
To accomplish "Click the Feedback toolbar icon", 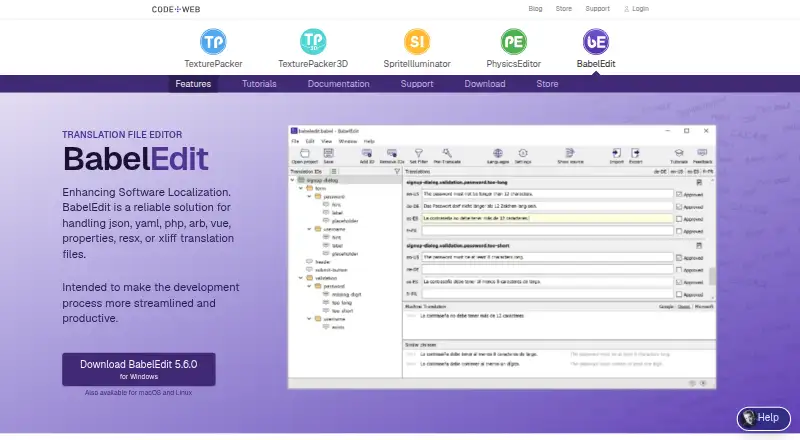I will click(702, 153).
